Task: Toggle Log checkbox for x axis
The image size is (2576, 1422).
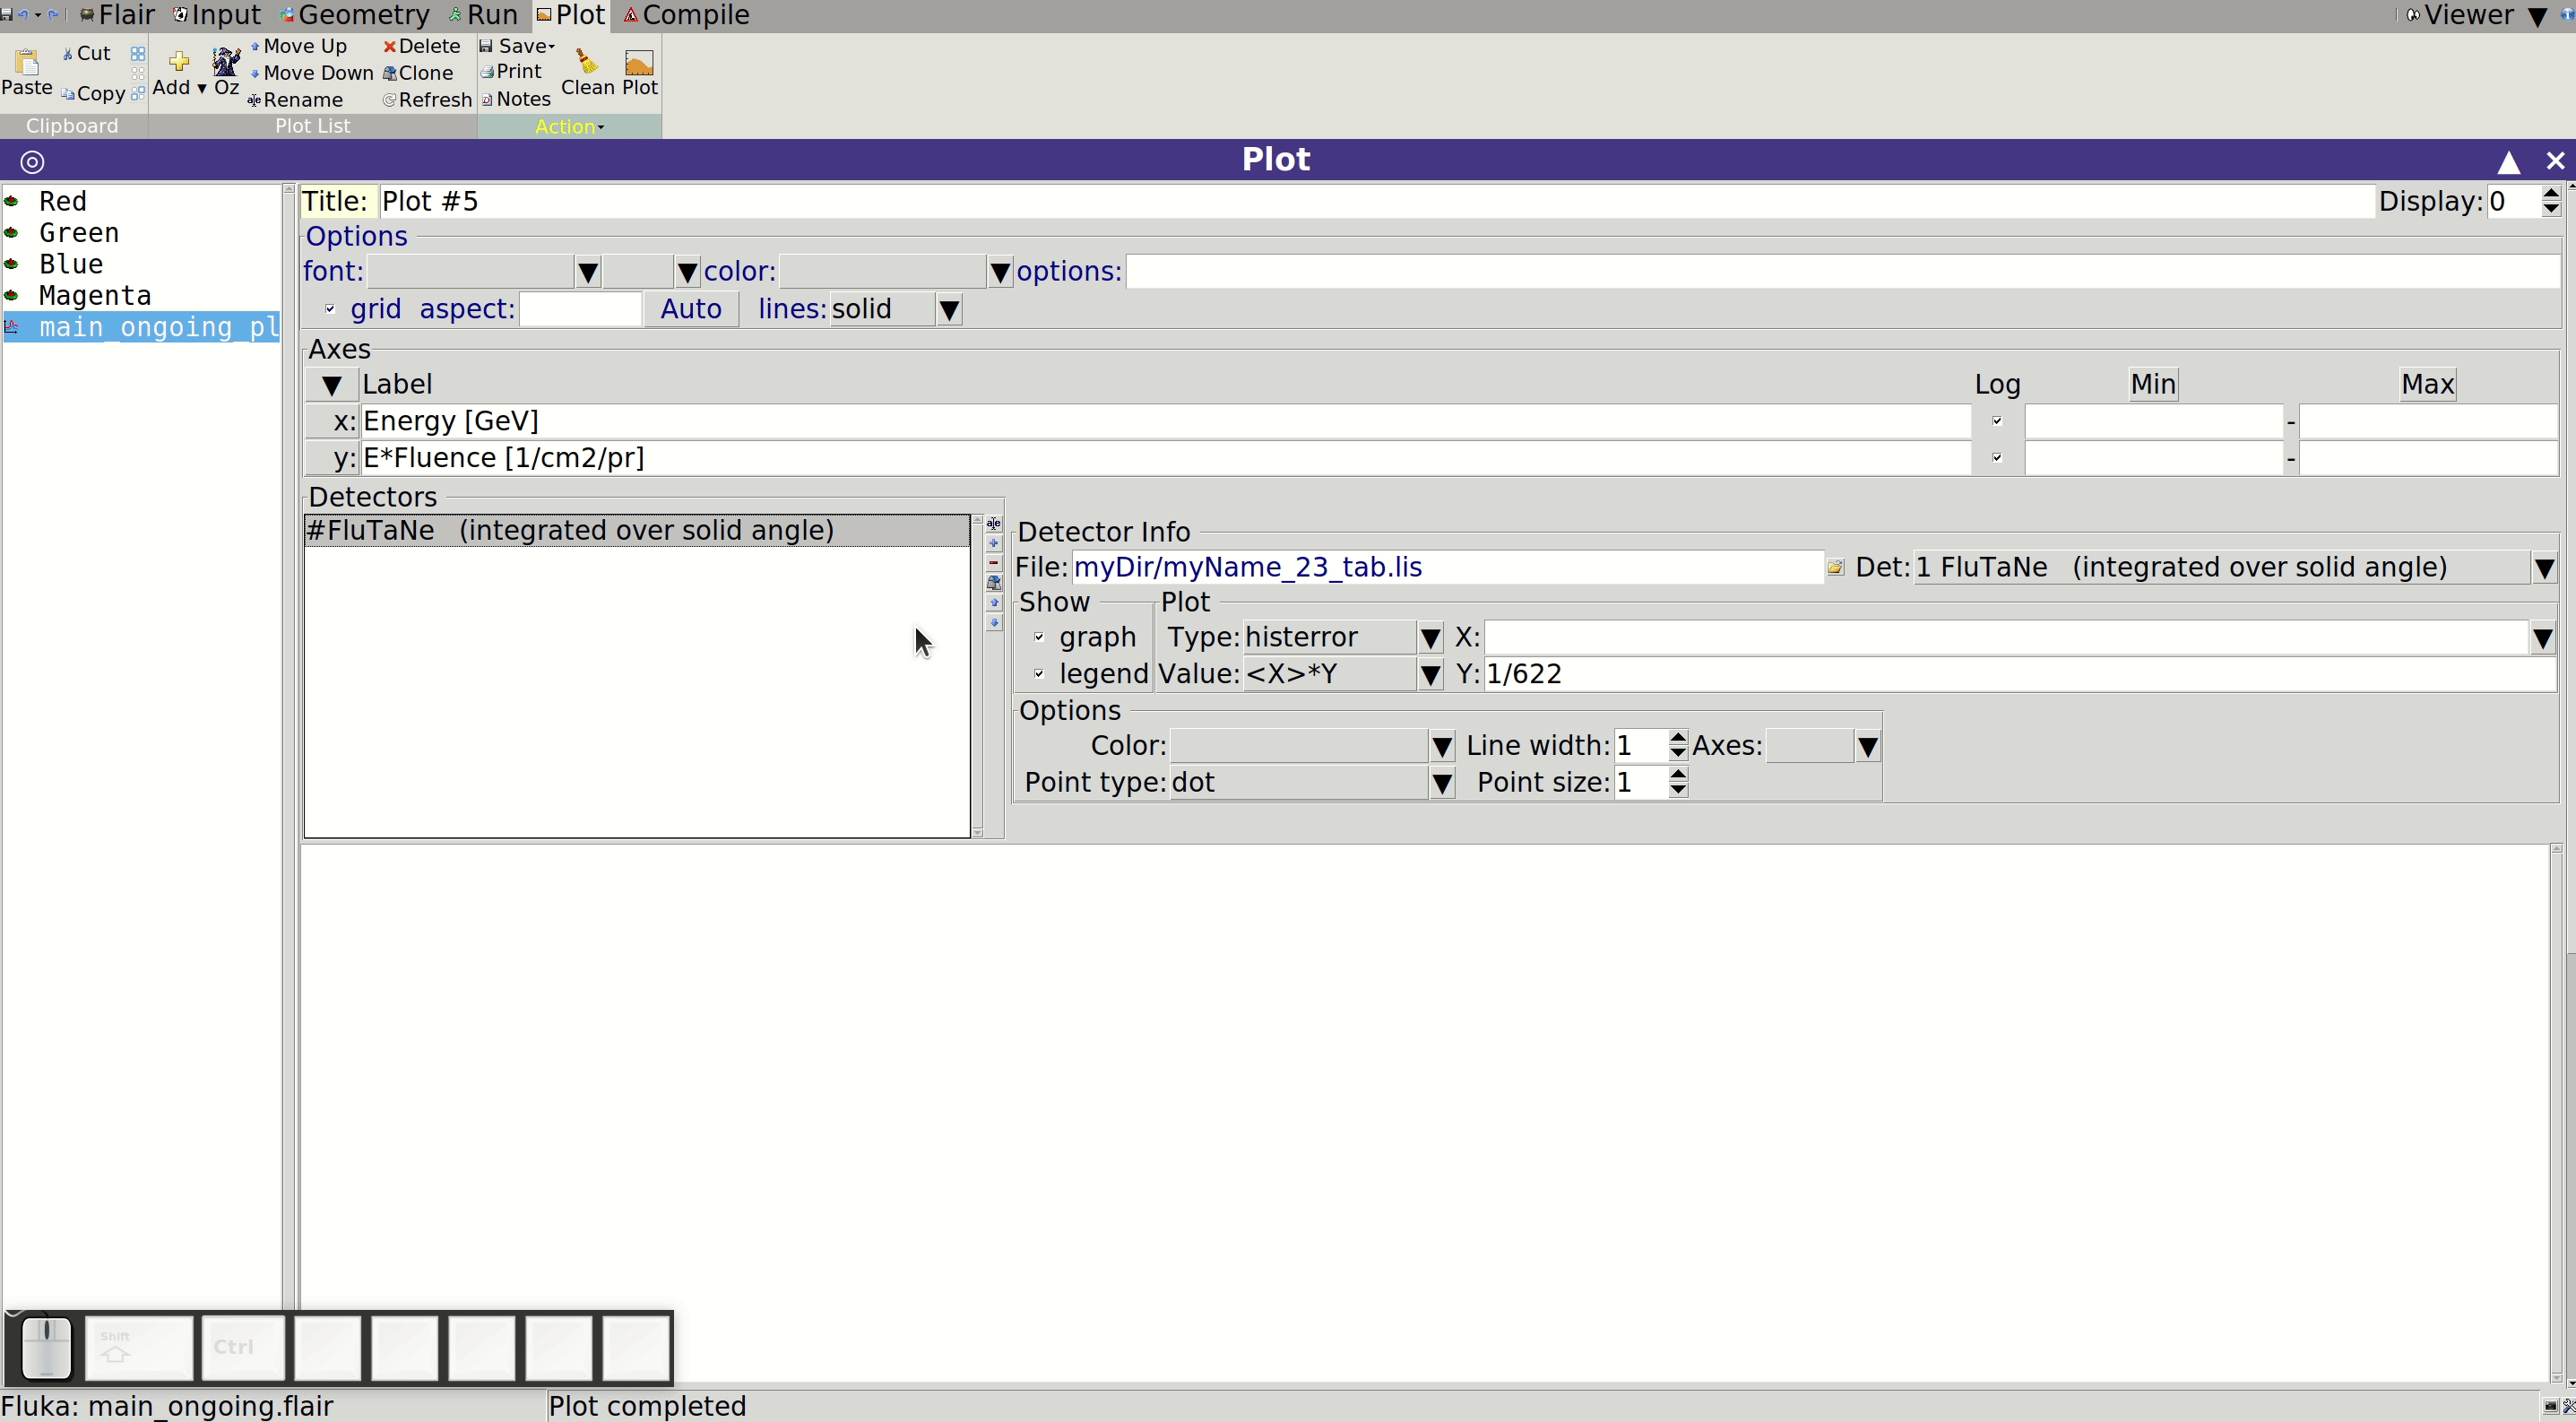Action: (1997, 421)
